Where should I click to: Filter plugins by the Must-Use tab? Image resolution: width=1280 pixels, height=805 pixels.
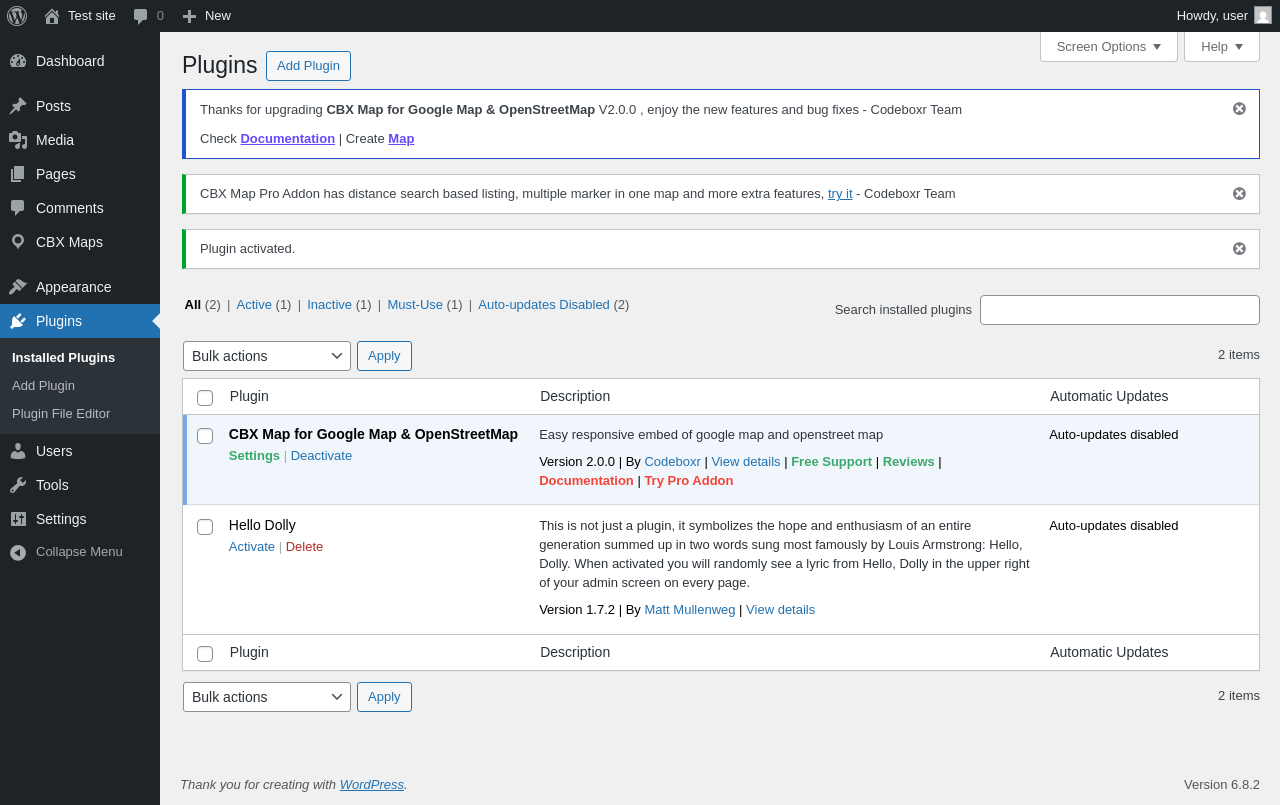click(415, 305)
